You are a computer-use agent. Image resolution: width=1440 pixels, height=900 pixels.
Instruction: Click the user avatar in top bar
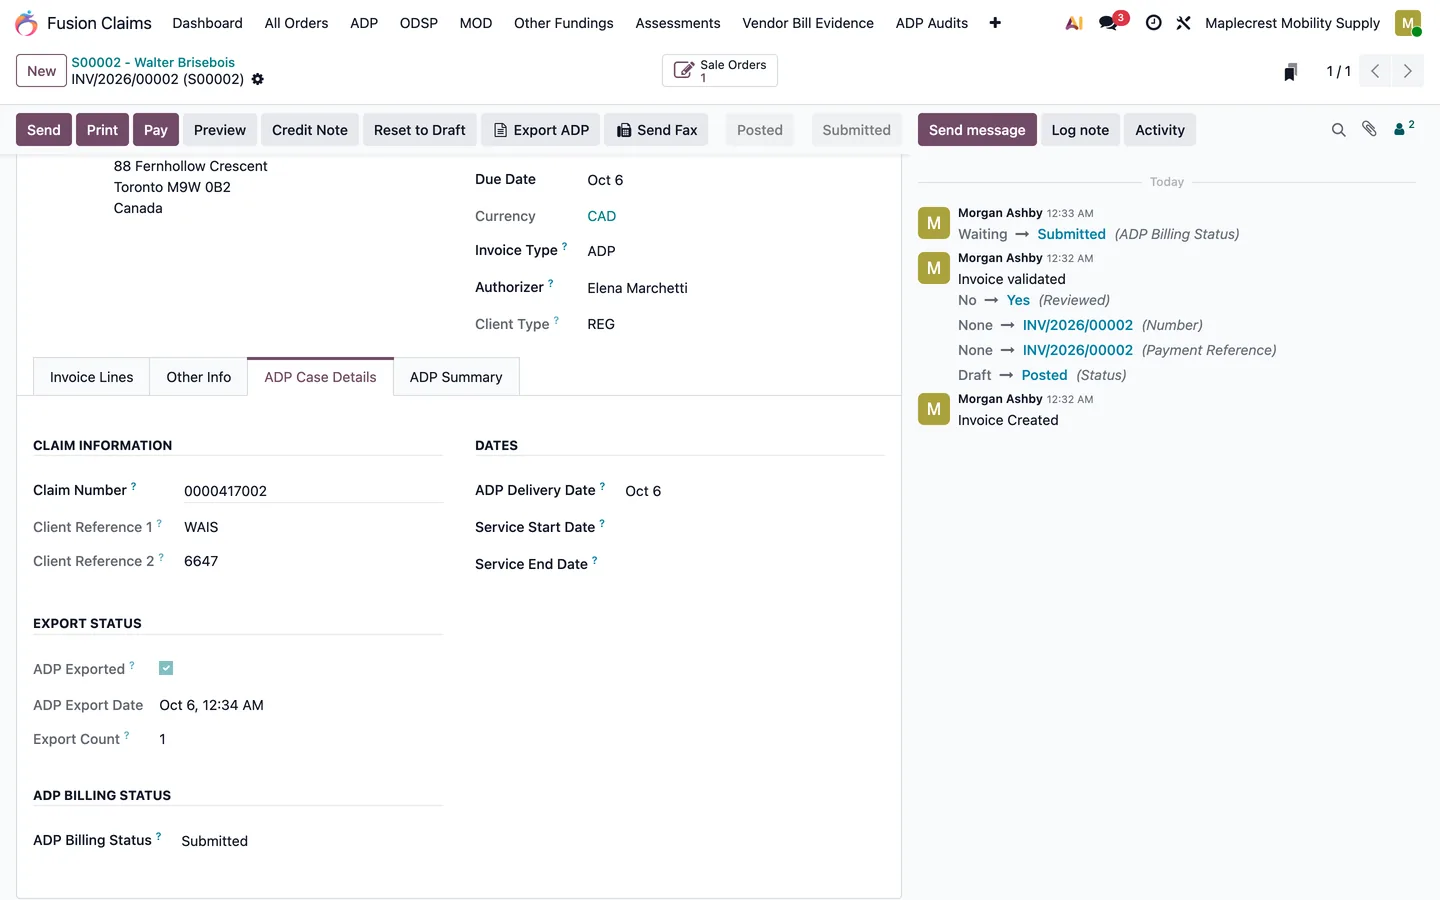(x=1408, y=23)
